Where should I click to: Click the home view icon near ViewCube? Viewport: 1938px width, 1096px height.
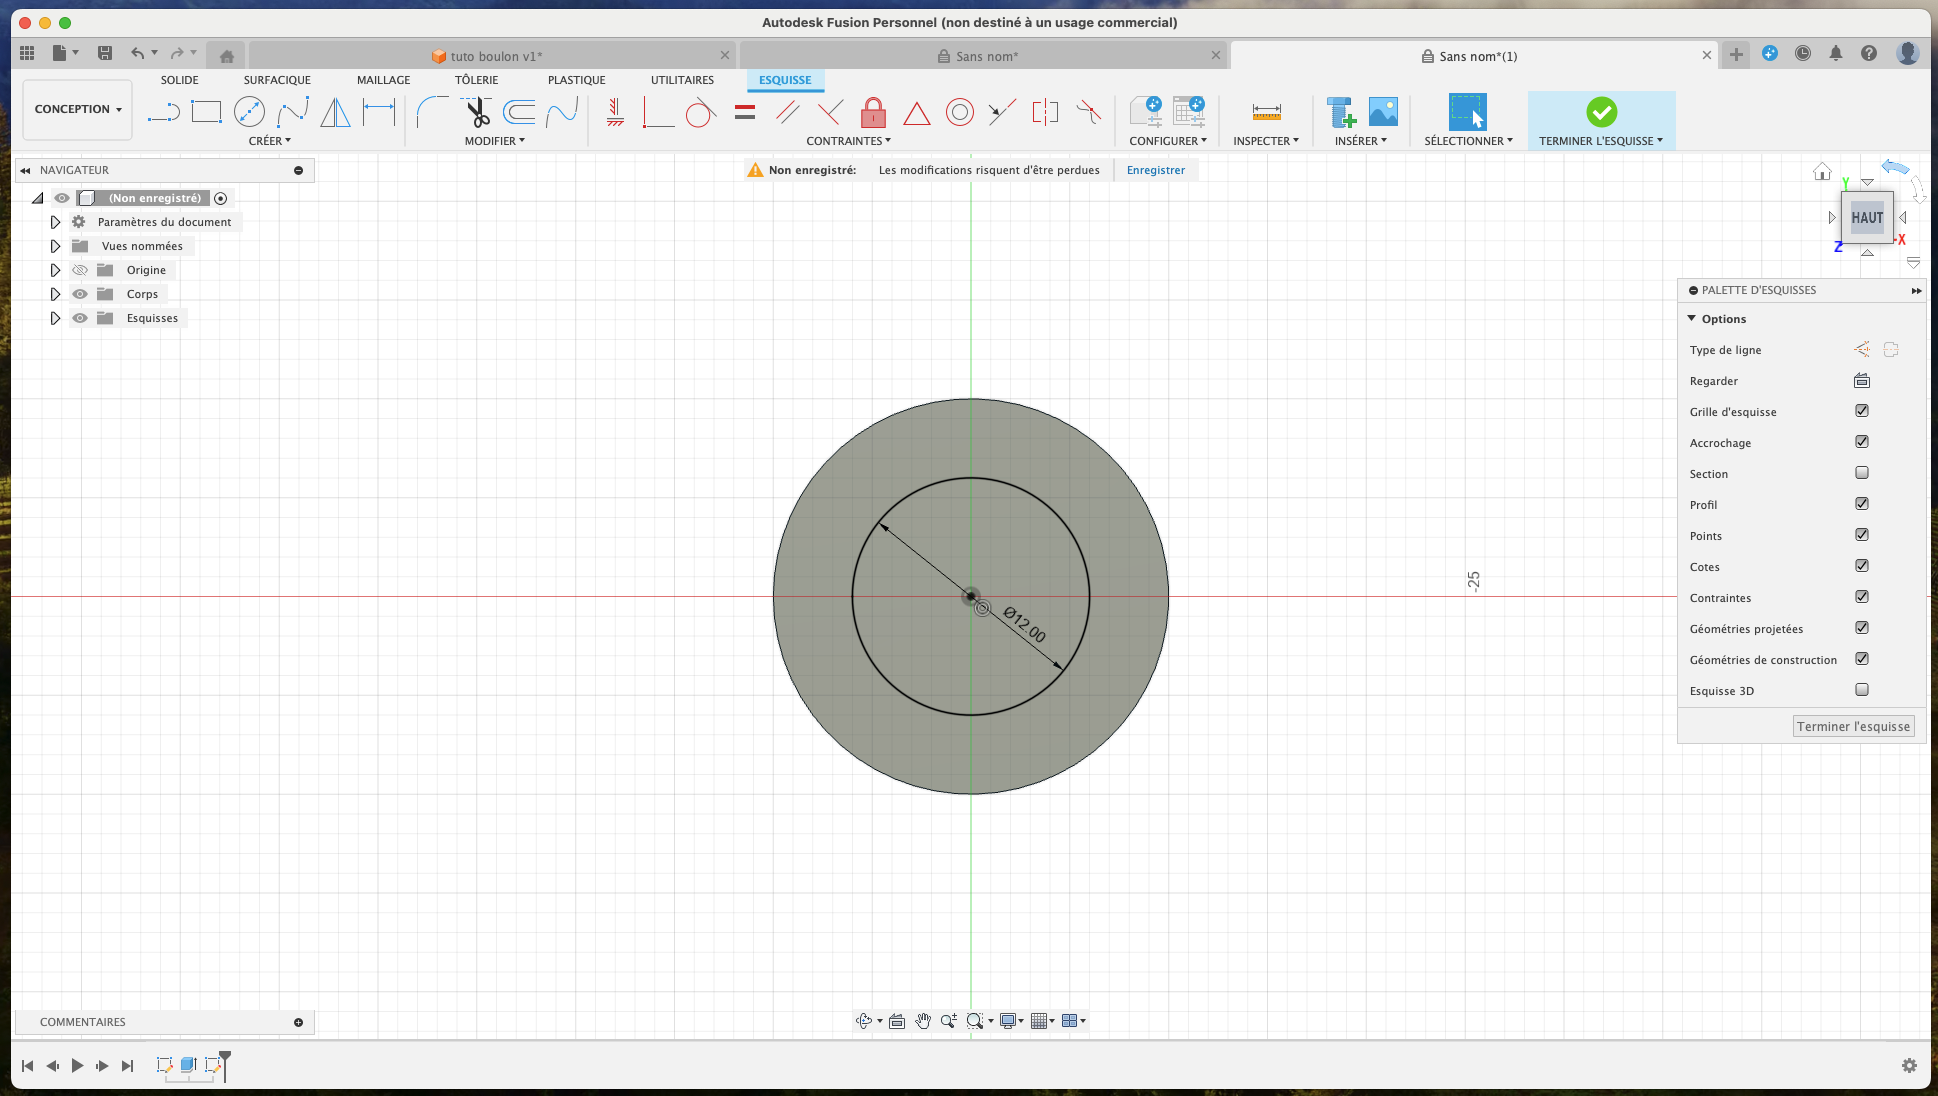click(x=1822, y=172)
